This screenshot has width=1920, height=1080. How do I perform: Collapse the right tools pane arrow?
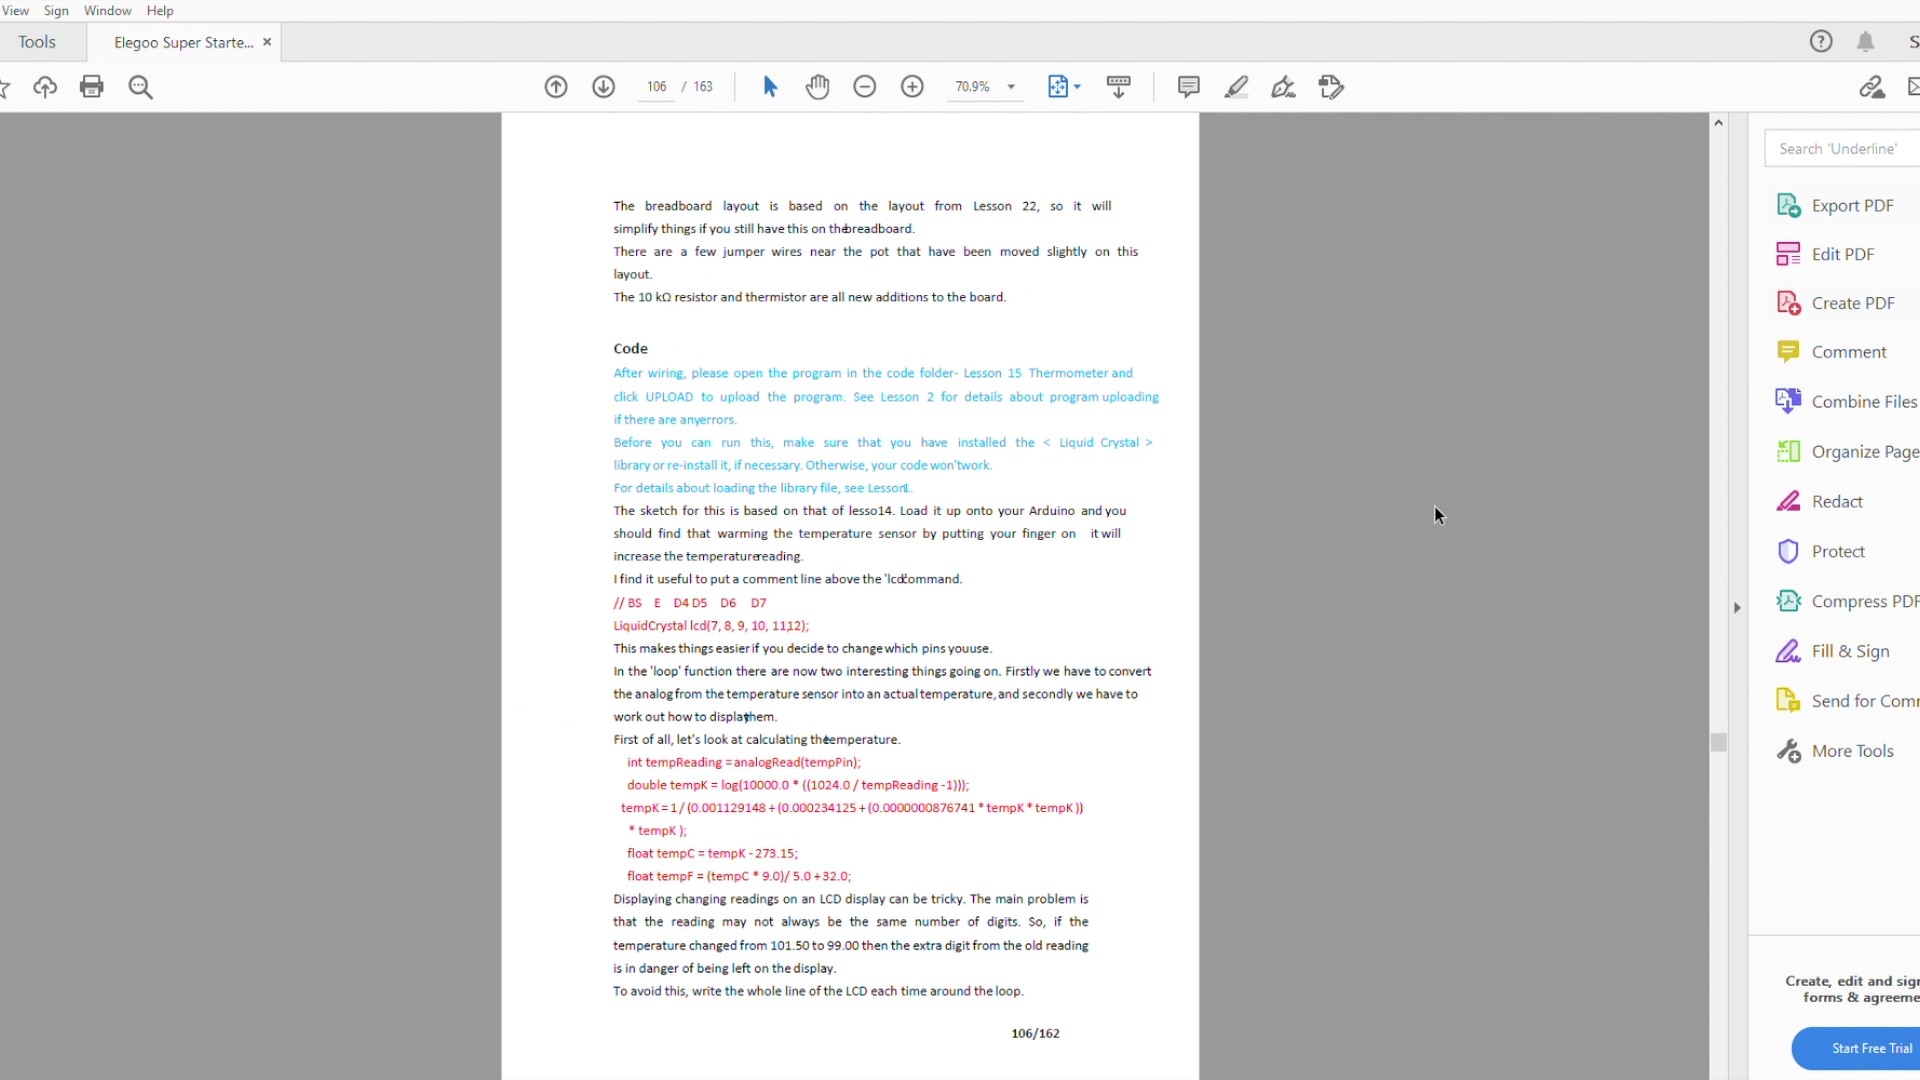click(x=1737, y=607)
